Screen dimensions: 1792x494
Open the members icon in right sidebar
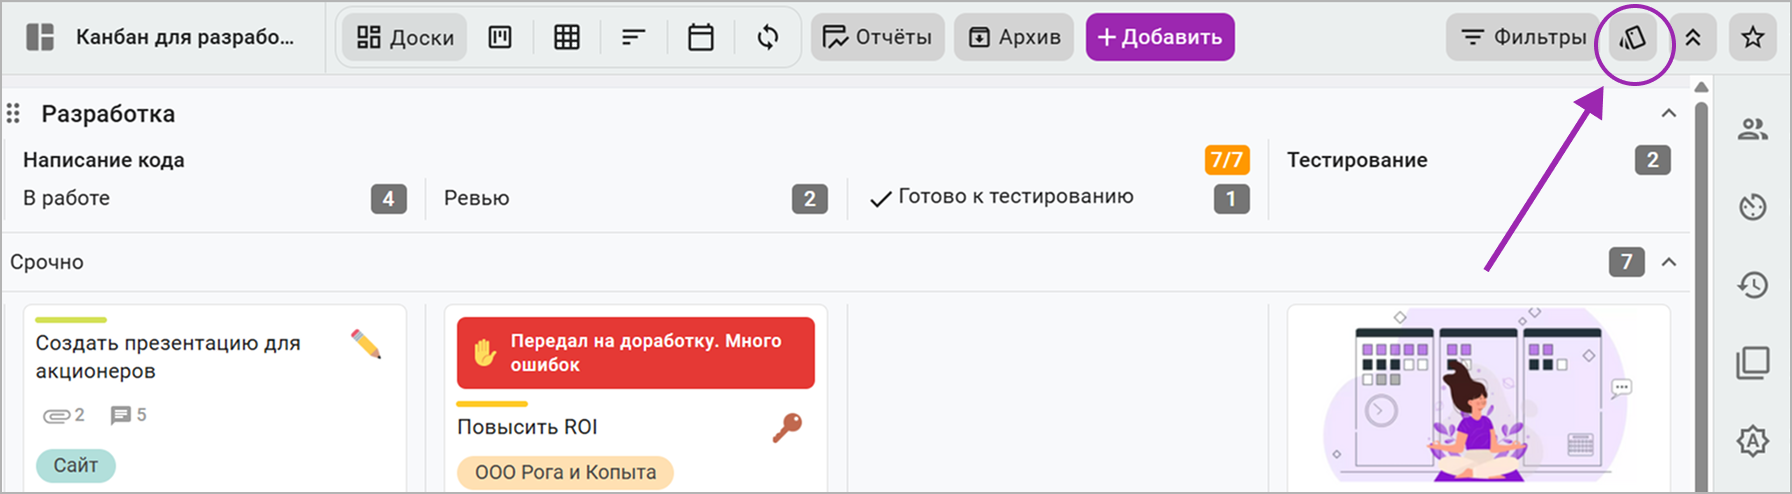coord(1753,129)
